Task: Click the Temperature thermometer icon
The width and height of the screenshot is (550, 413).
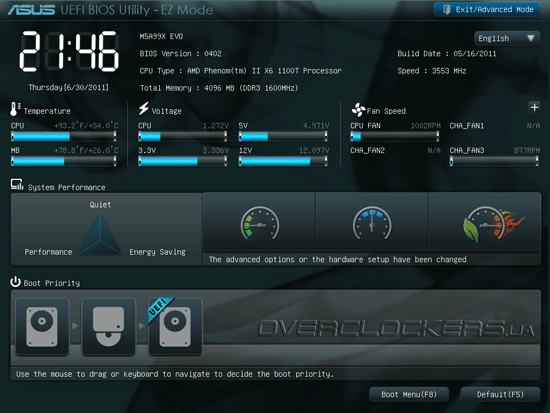Action: coord(14,109)
